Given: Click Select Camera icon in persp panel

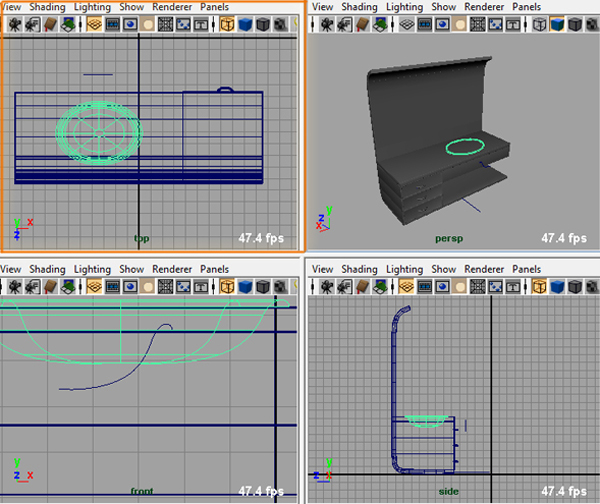Looking at the screenshot, I should (x=327, y=24).
